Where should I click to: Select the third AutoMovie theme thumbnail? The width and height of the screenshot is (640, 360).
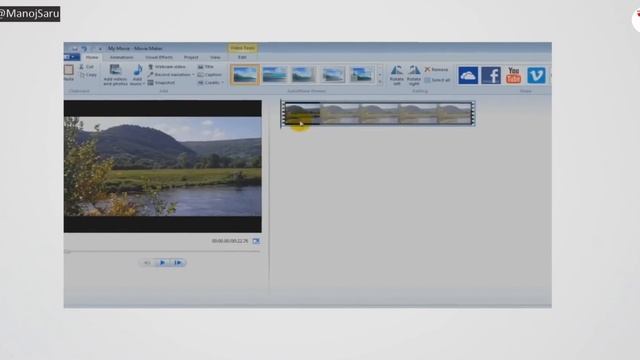(x=303, y=75)
